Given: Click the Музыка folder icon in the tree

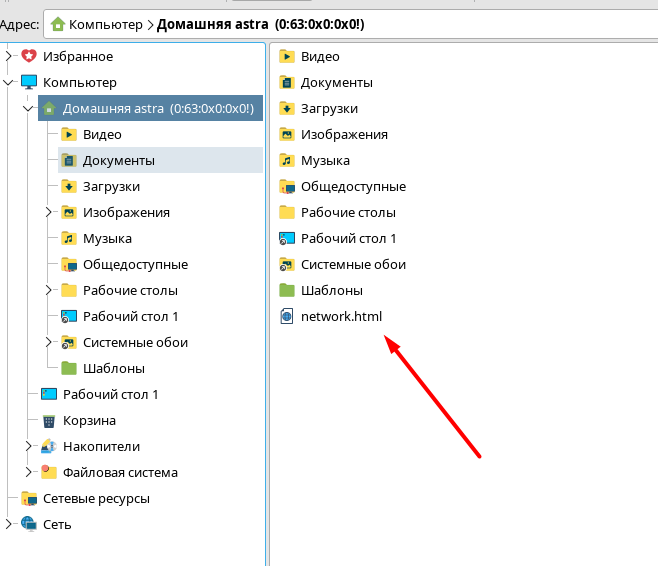Looking at the screenshot, I should [69, 238].
